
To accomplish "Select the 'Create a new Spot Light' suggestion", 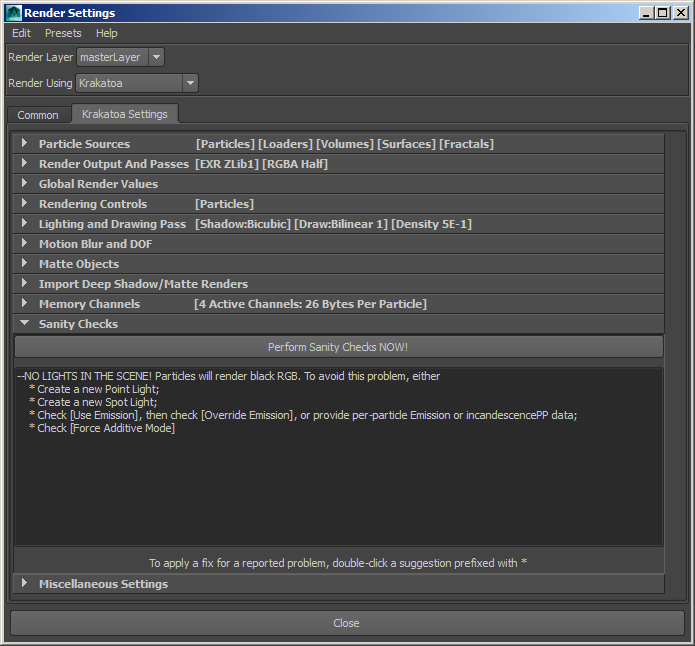I will tap(93, 402).
